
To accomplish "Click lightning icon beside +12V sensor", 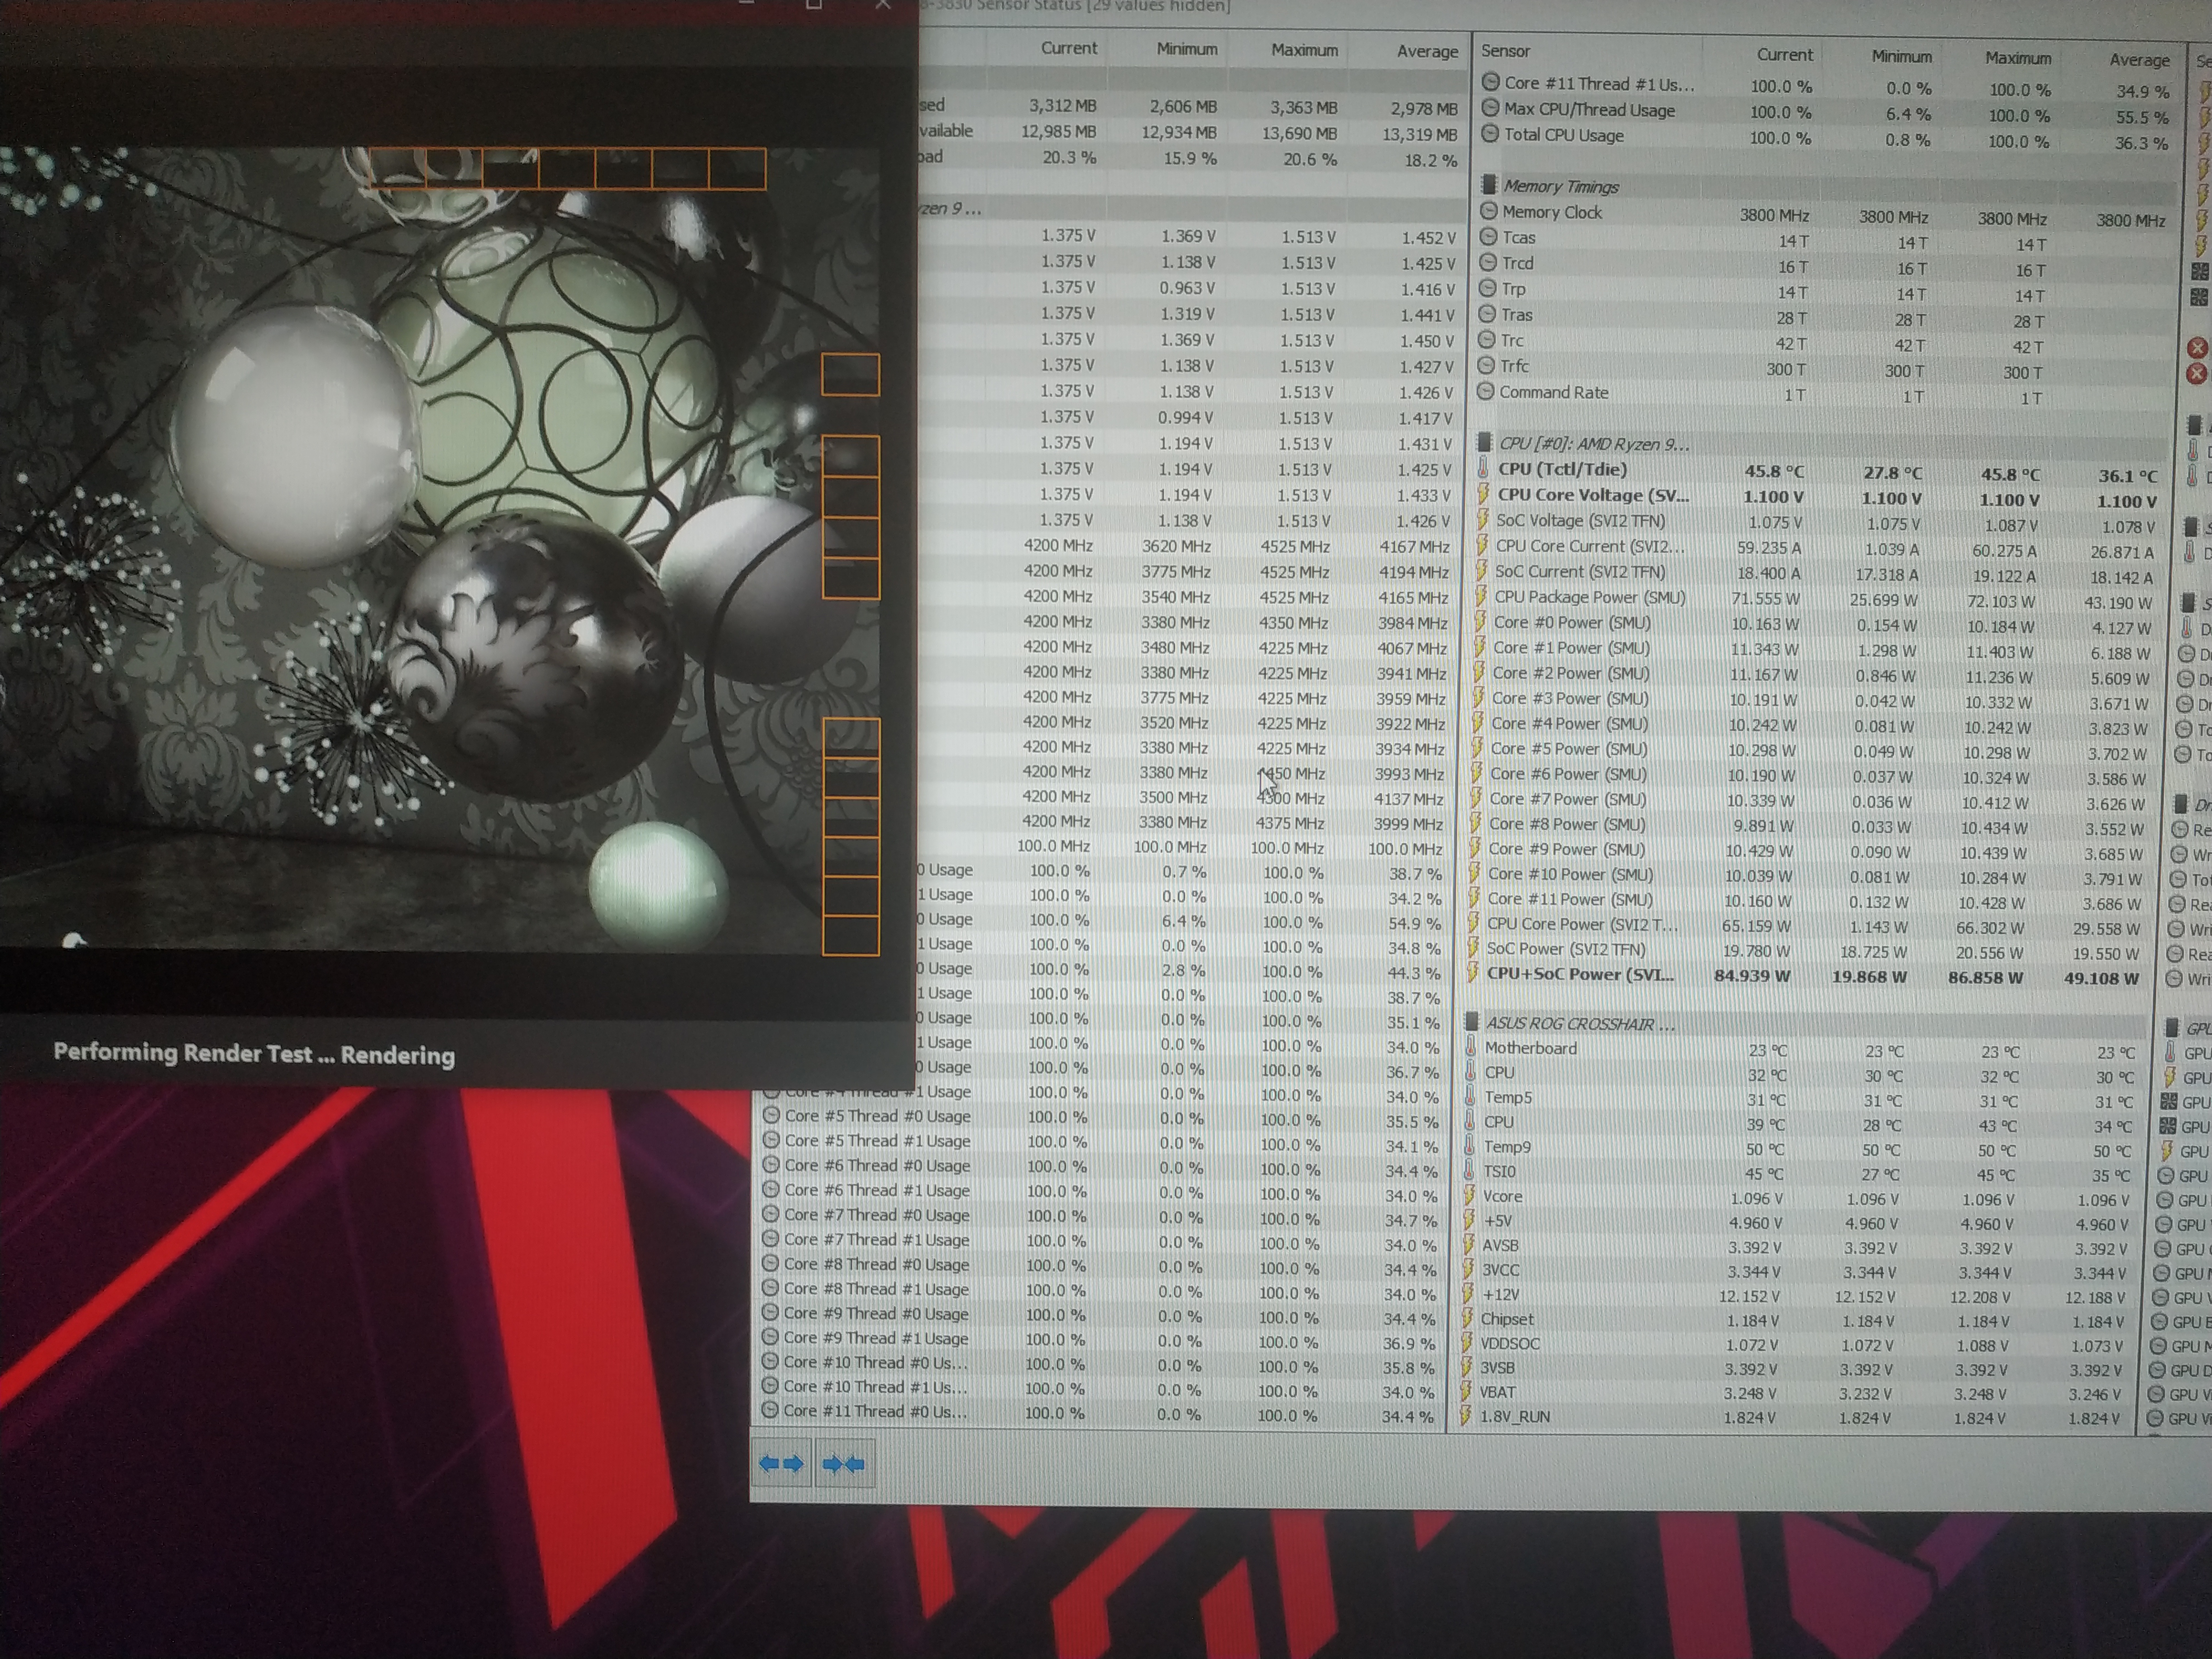I will tap(1469, 1294).
